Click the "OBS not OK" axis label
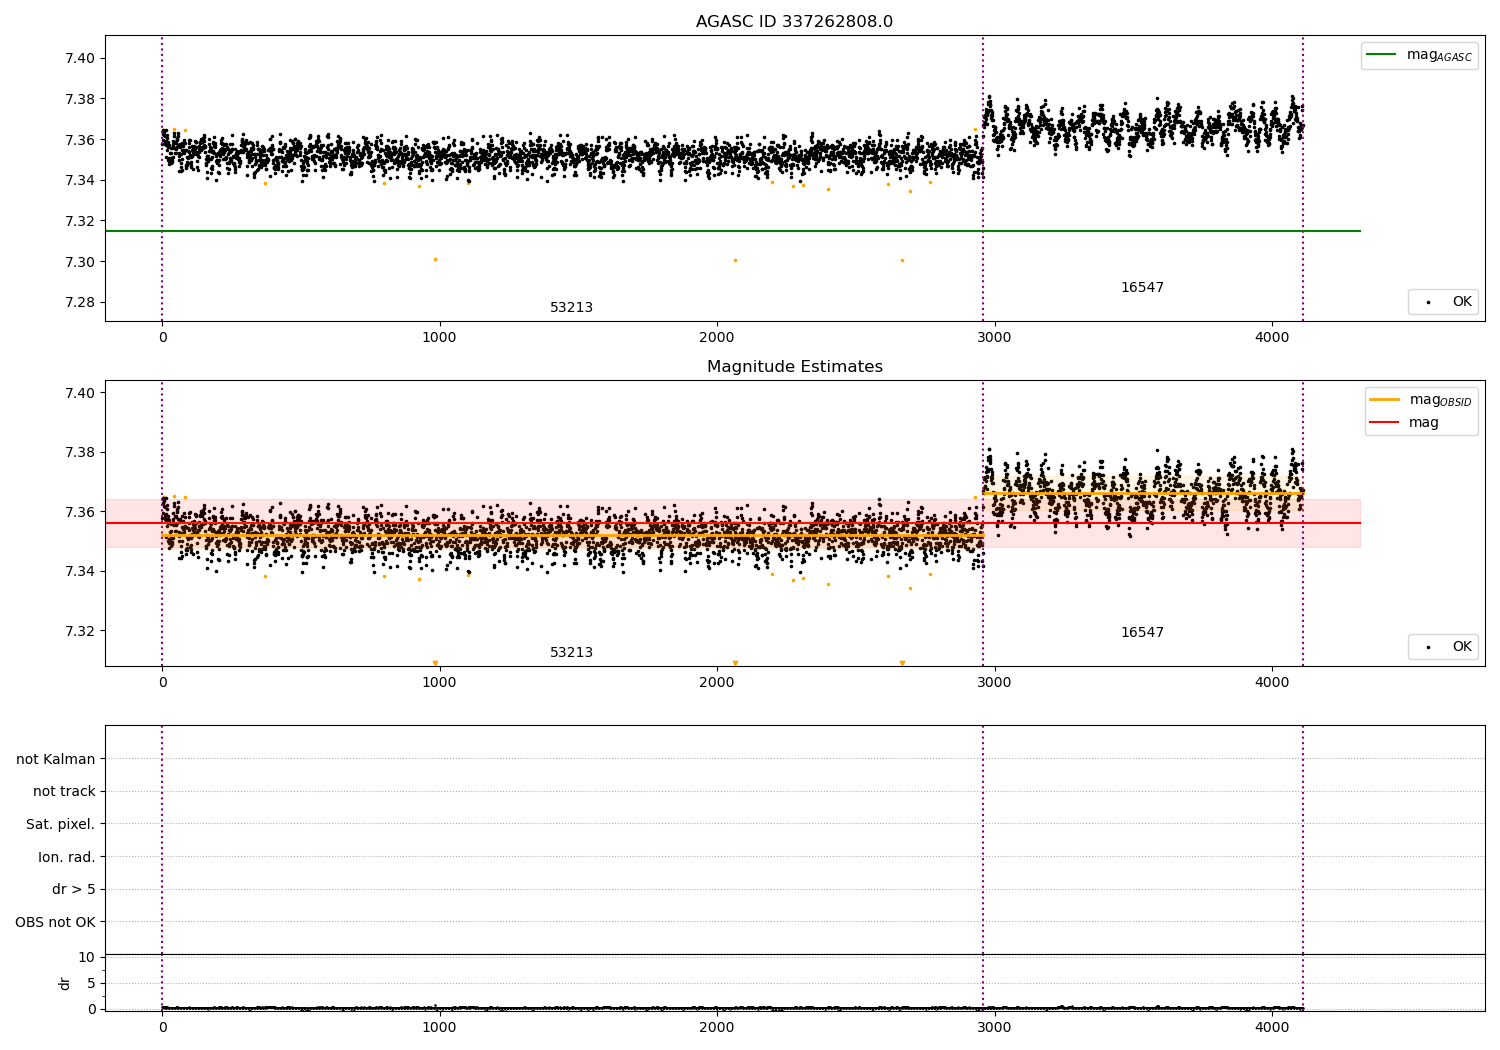The width and height of the screenshot is (1500, 1050). (55, 922)
